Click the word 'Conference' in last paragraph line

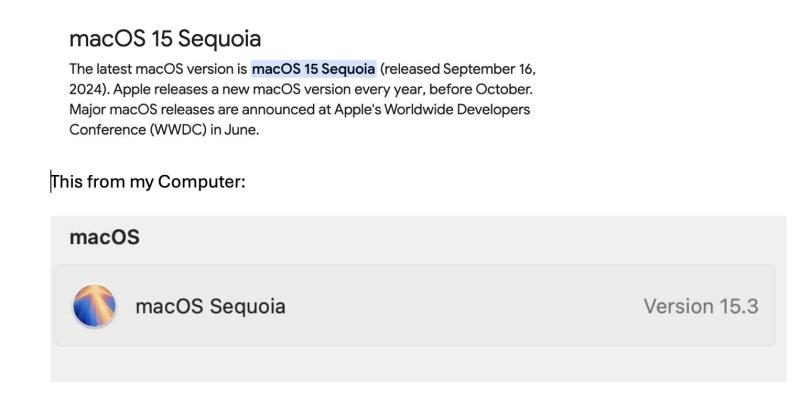click(x=107, y=130)
